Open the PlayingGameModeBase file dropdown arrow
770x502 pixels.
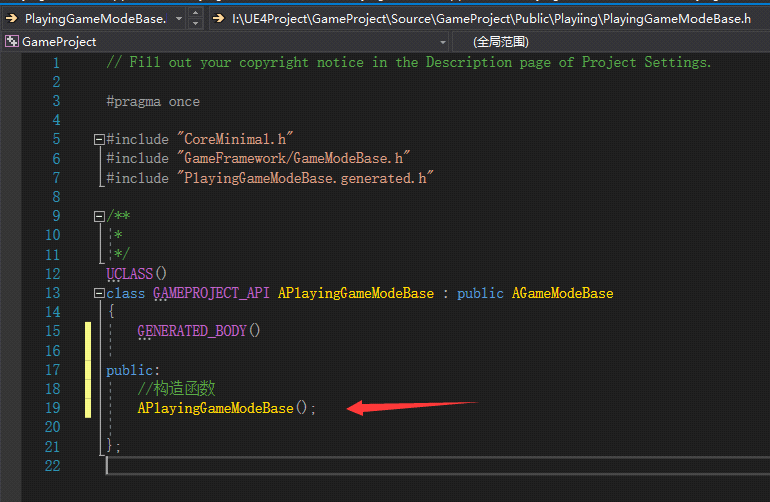[179, 19]
